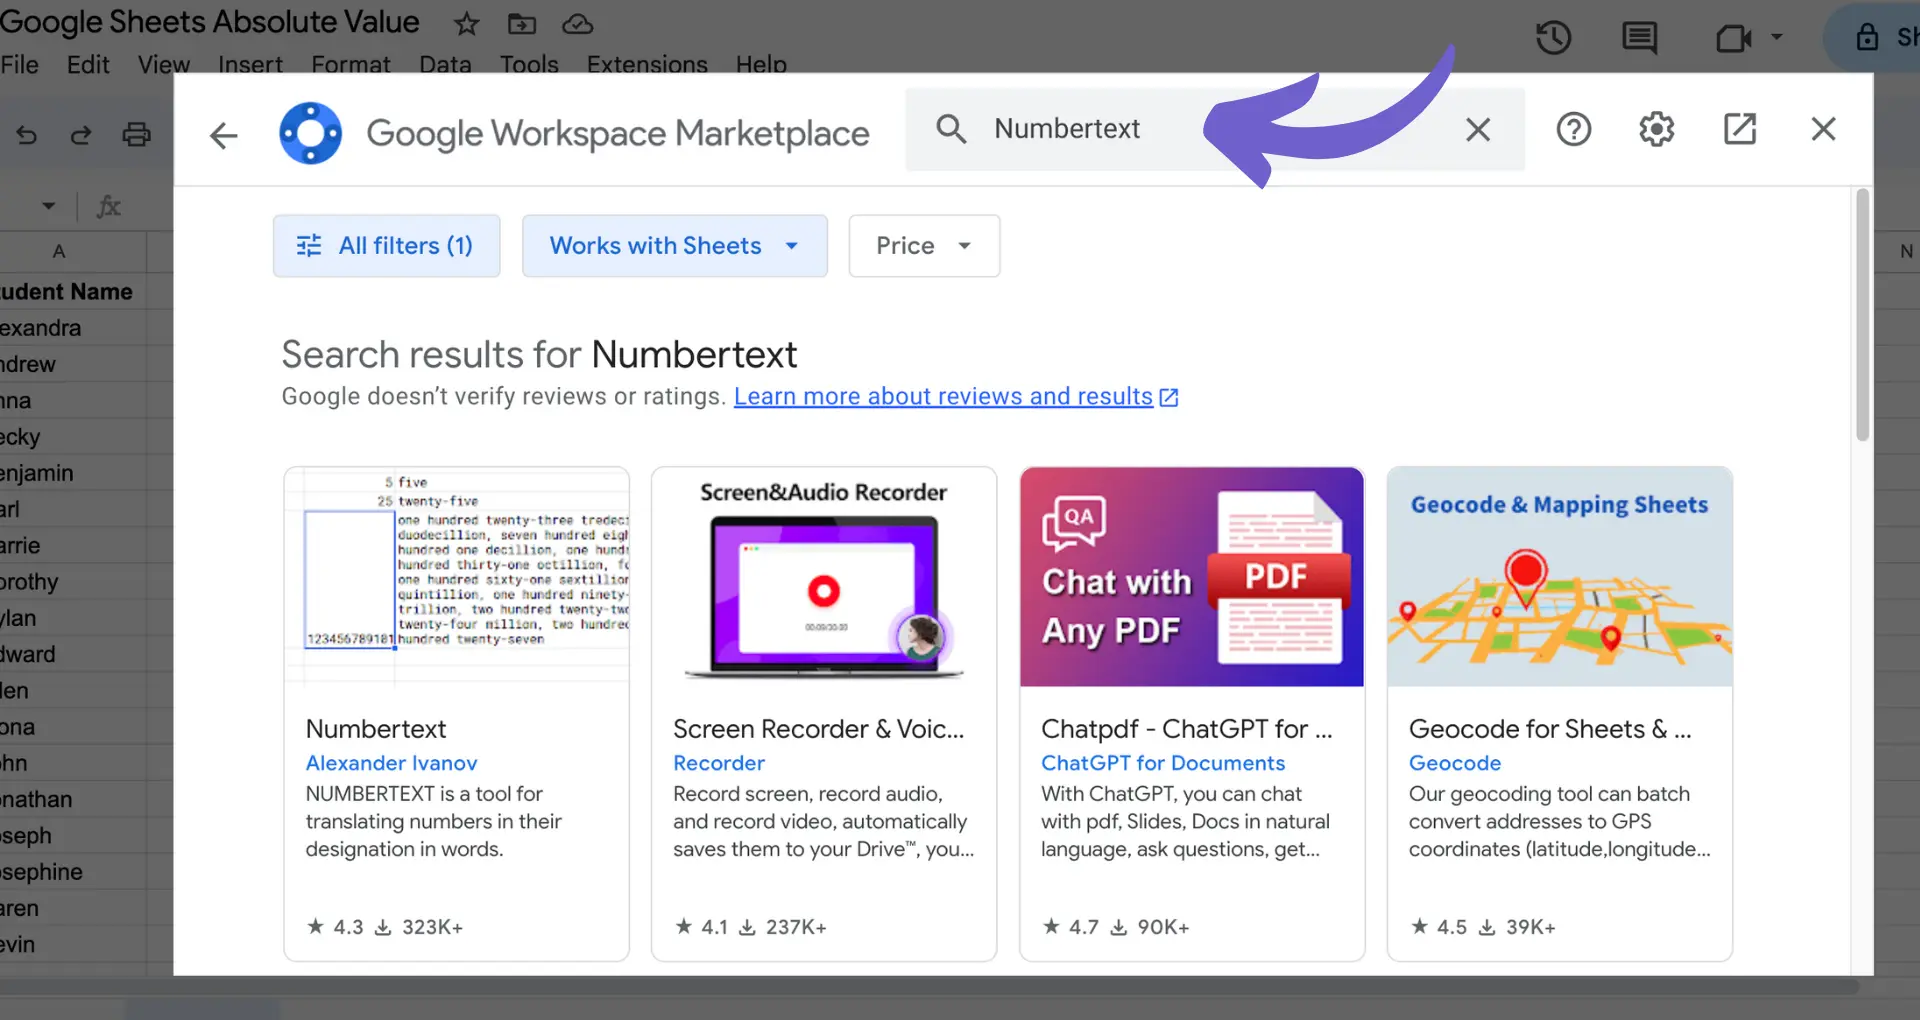Click Chatpdf - ChatGPT for ... title

tap(1187, 729)
